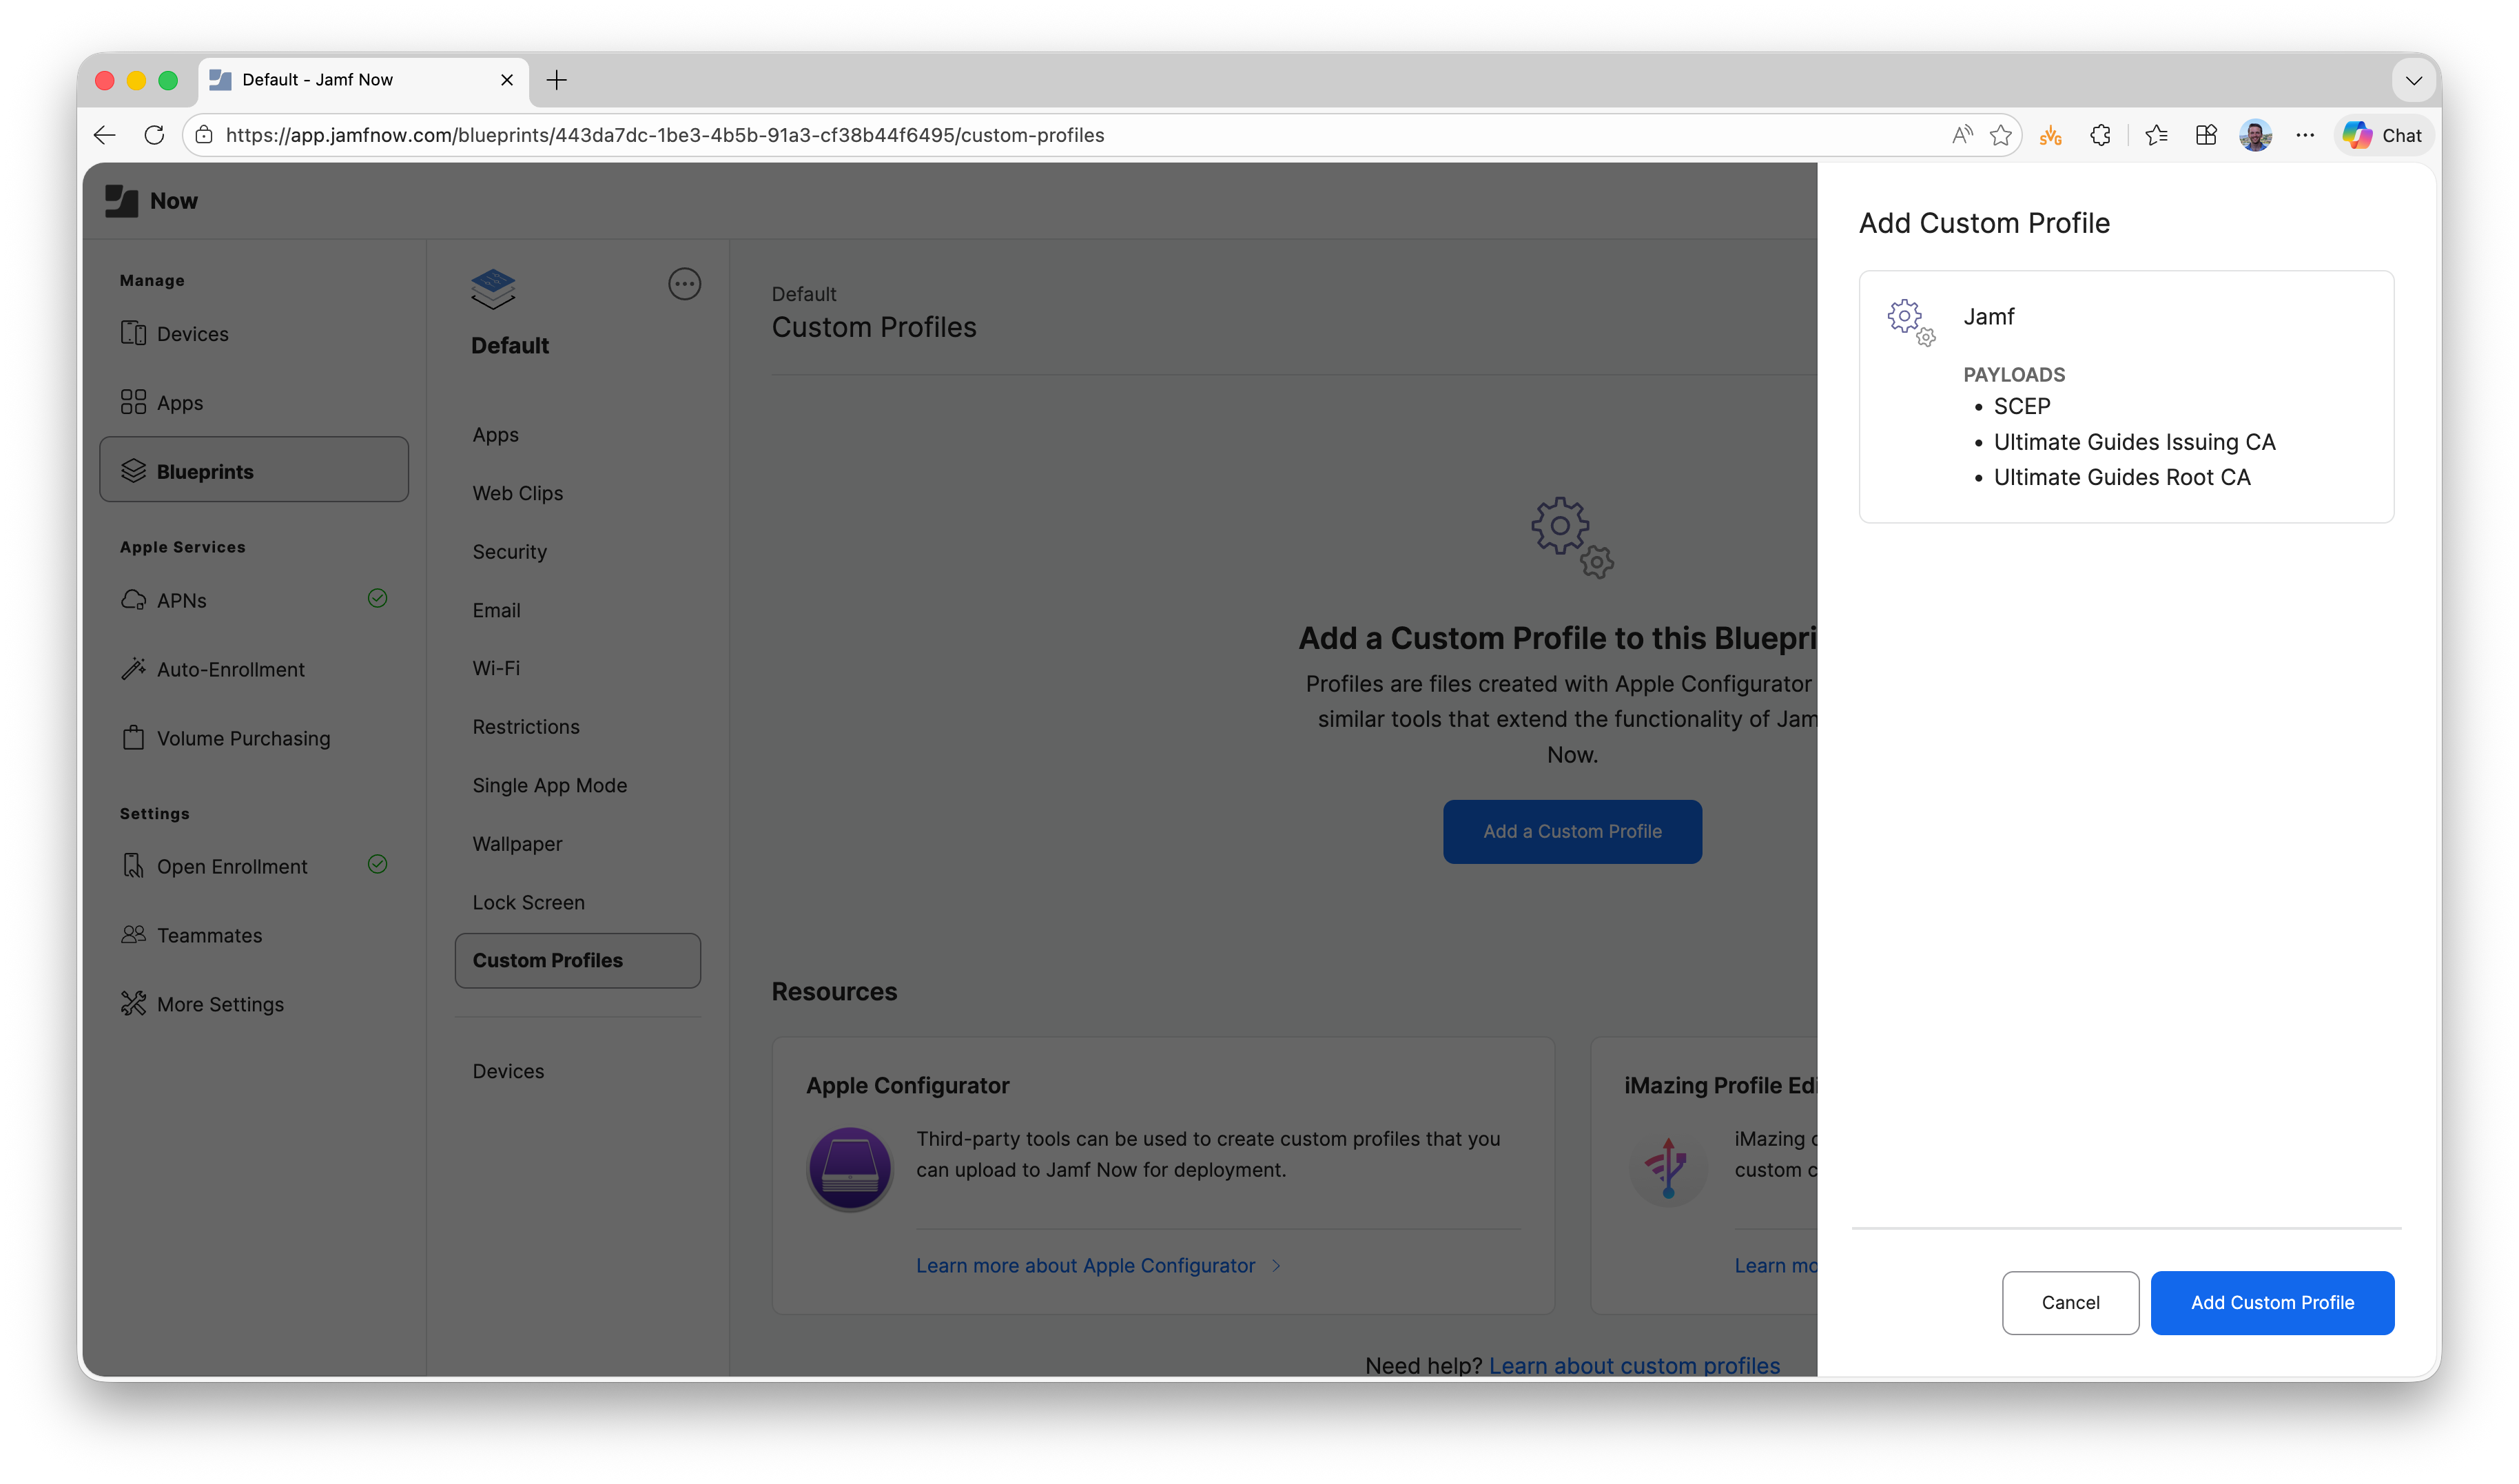Select Security from the profile categories
This screenshot has width=2519, height=1484.
point(509,551)
